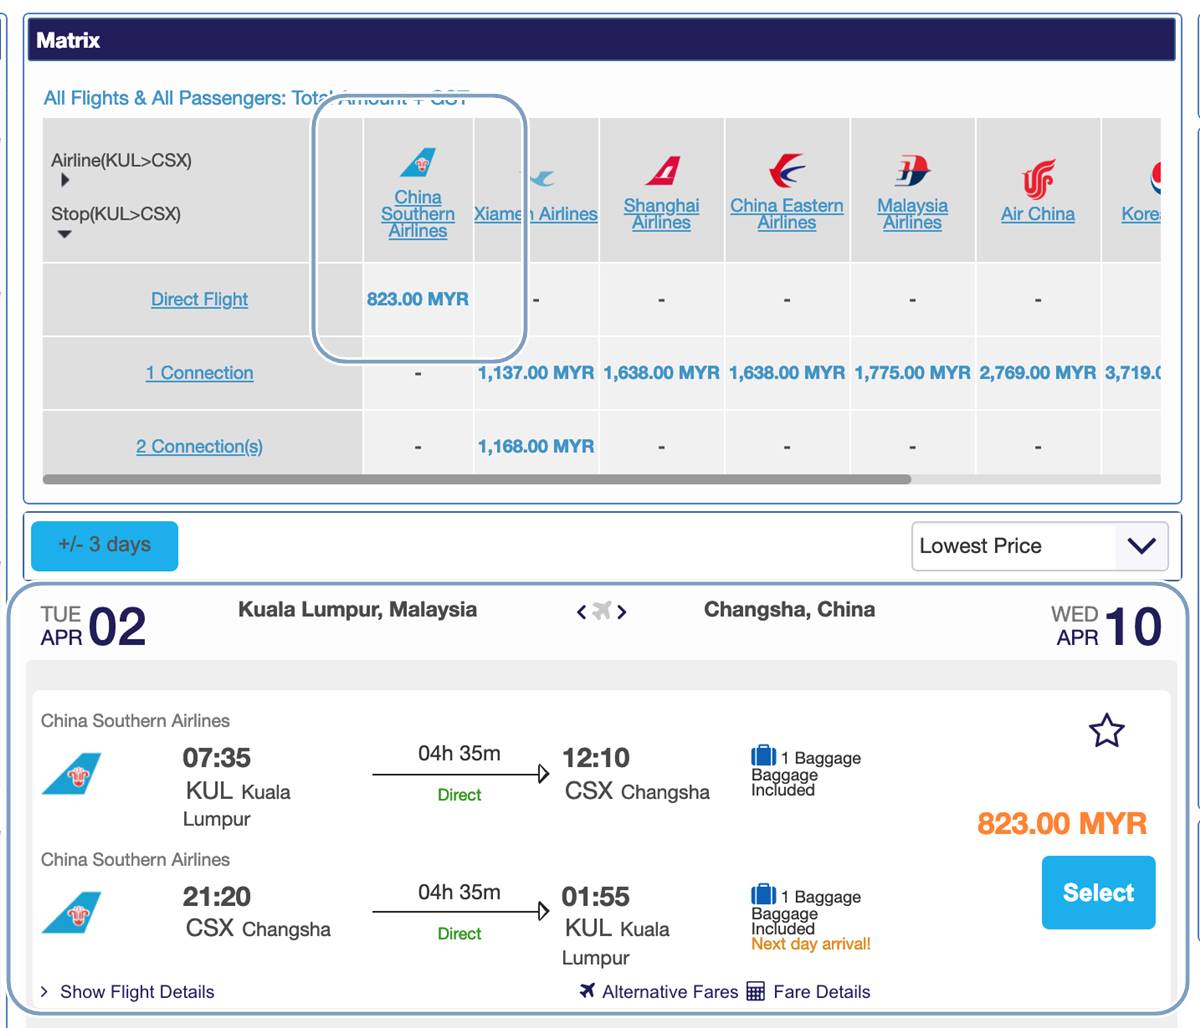Viewport: 1200px width, 1028px height.
Task: Click the Malaysia Airlines logo icon
Action: 912,171
